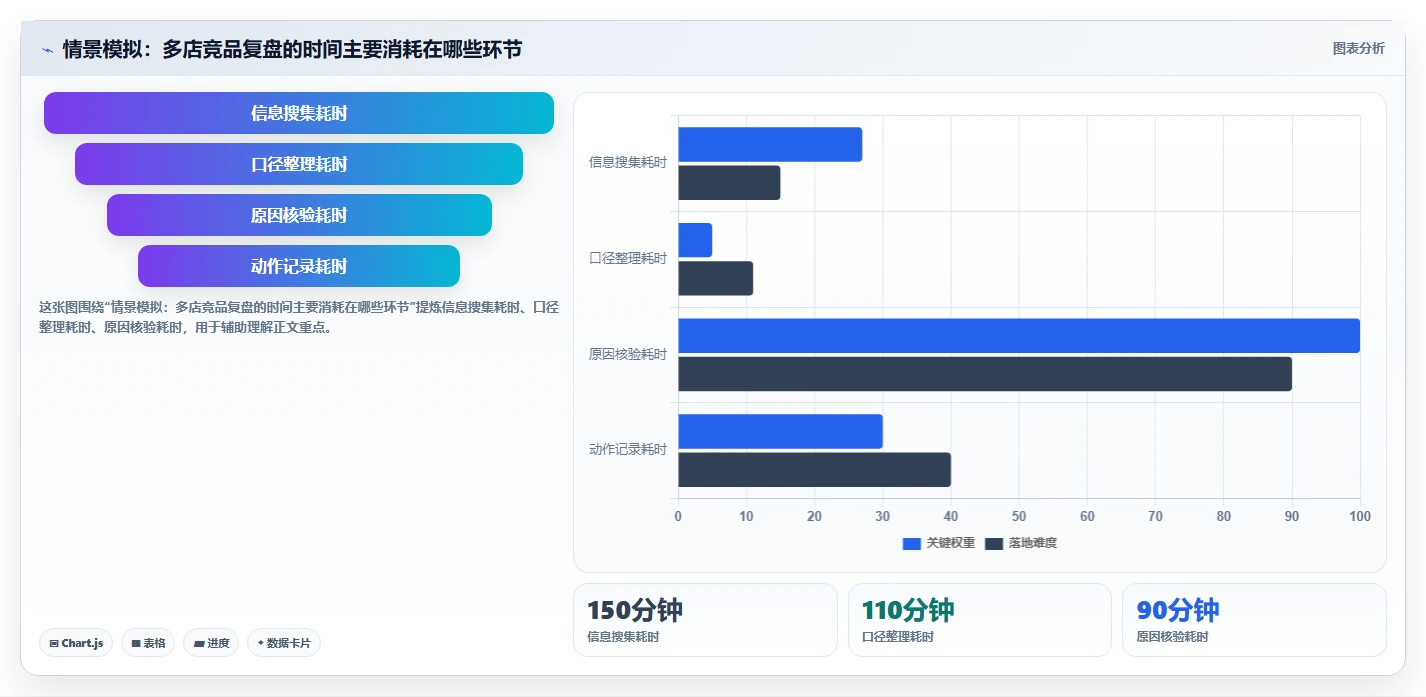The height and width of the screenshot is (697, 1426).
Task: Toggle the 落地难度 legend entry
Action: coord(1021,543)
